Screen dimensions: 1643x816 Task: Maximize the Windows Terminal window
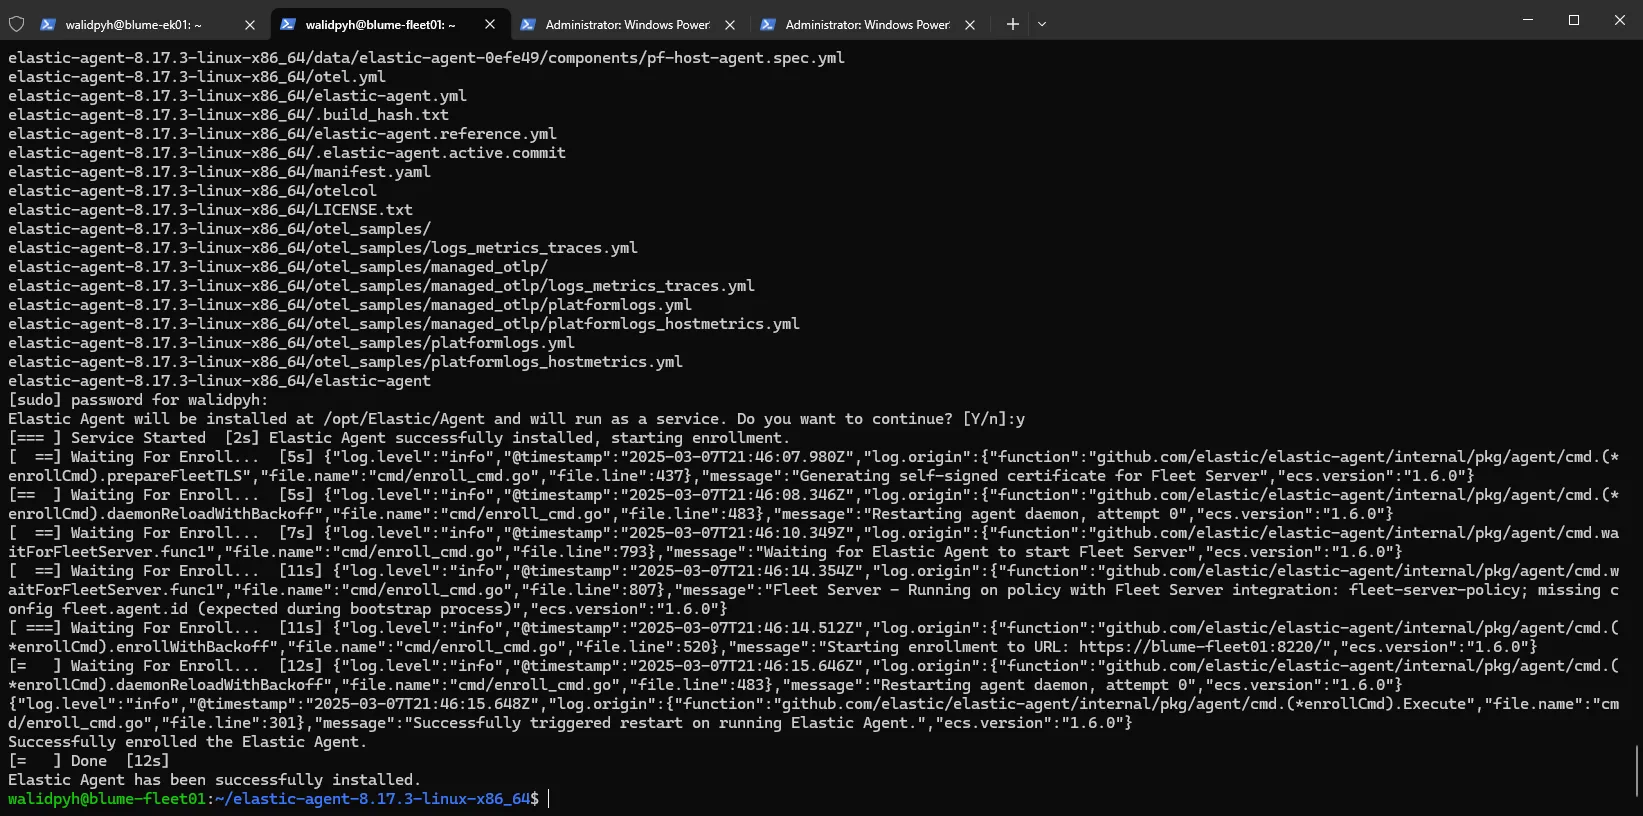pos(1573,20)
